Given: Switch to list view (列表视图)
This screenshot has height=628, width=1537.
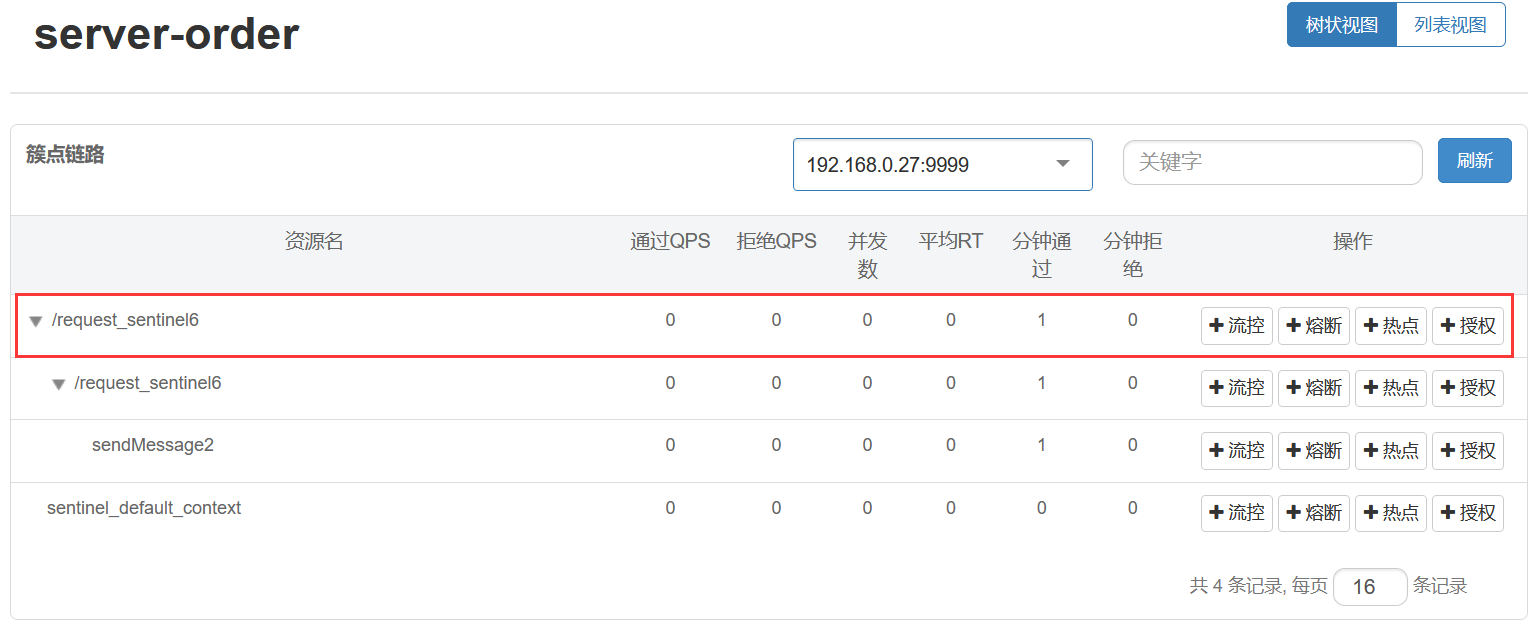Looking at the screenshot, I should pyautogui.click(x=1450, y=25).
